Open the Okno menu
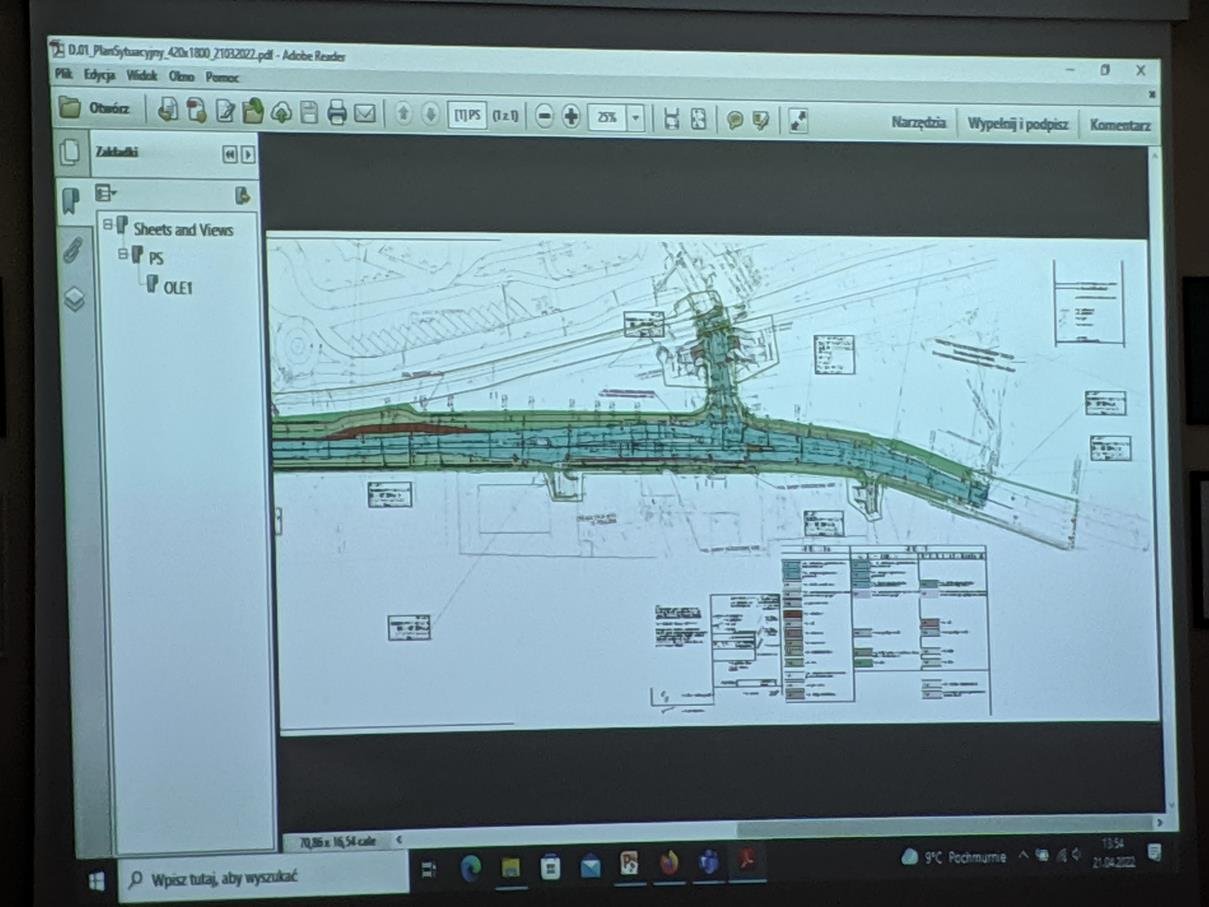This screenshot has height=907, width=1209. 182,76
